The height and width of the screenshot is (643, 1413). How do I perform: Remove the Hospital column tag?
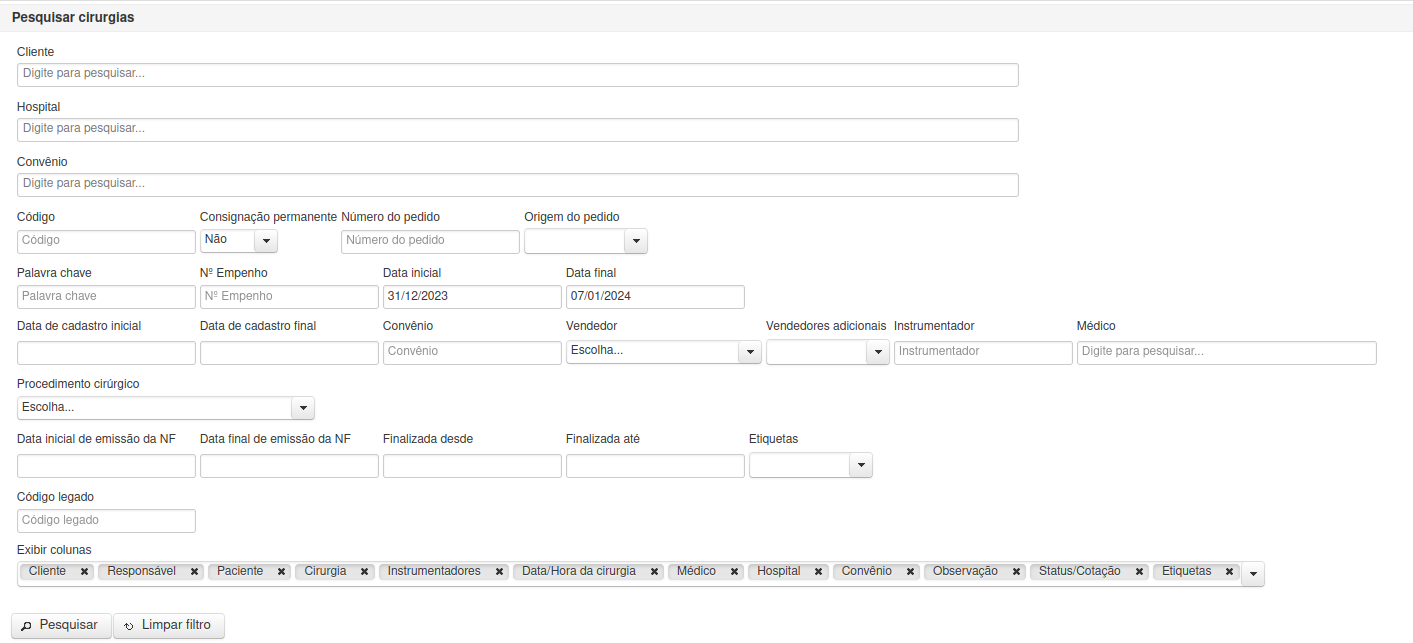tap(819, 572)
